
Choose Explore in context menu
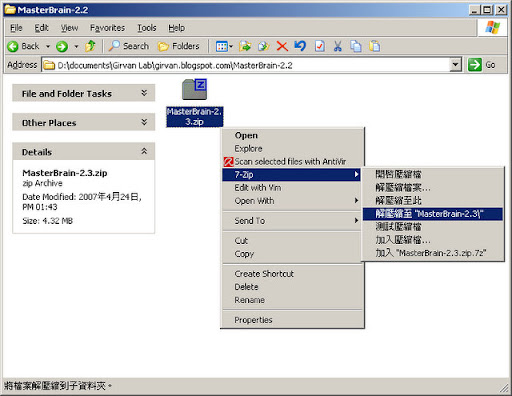click(292, 148)
